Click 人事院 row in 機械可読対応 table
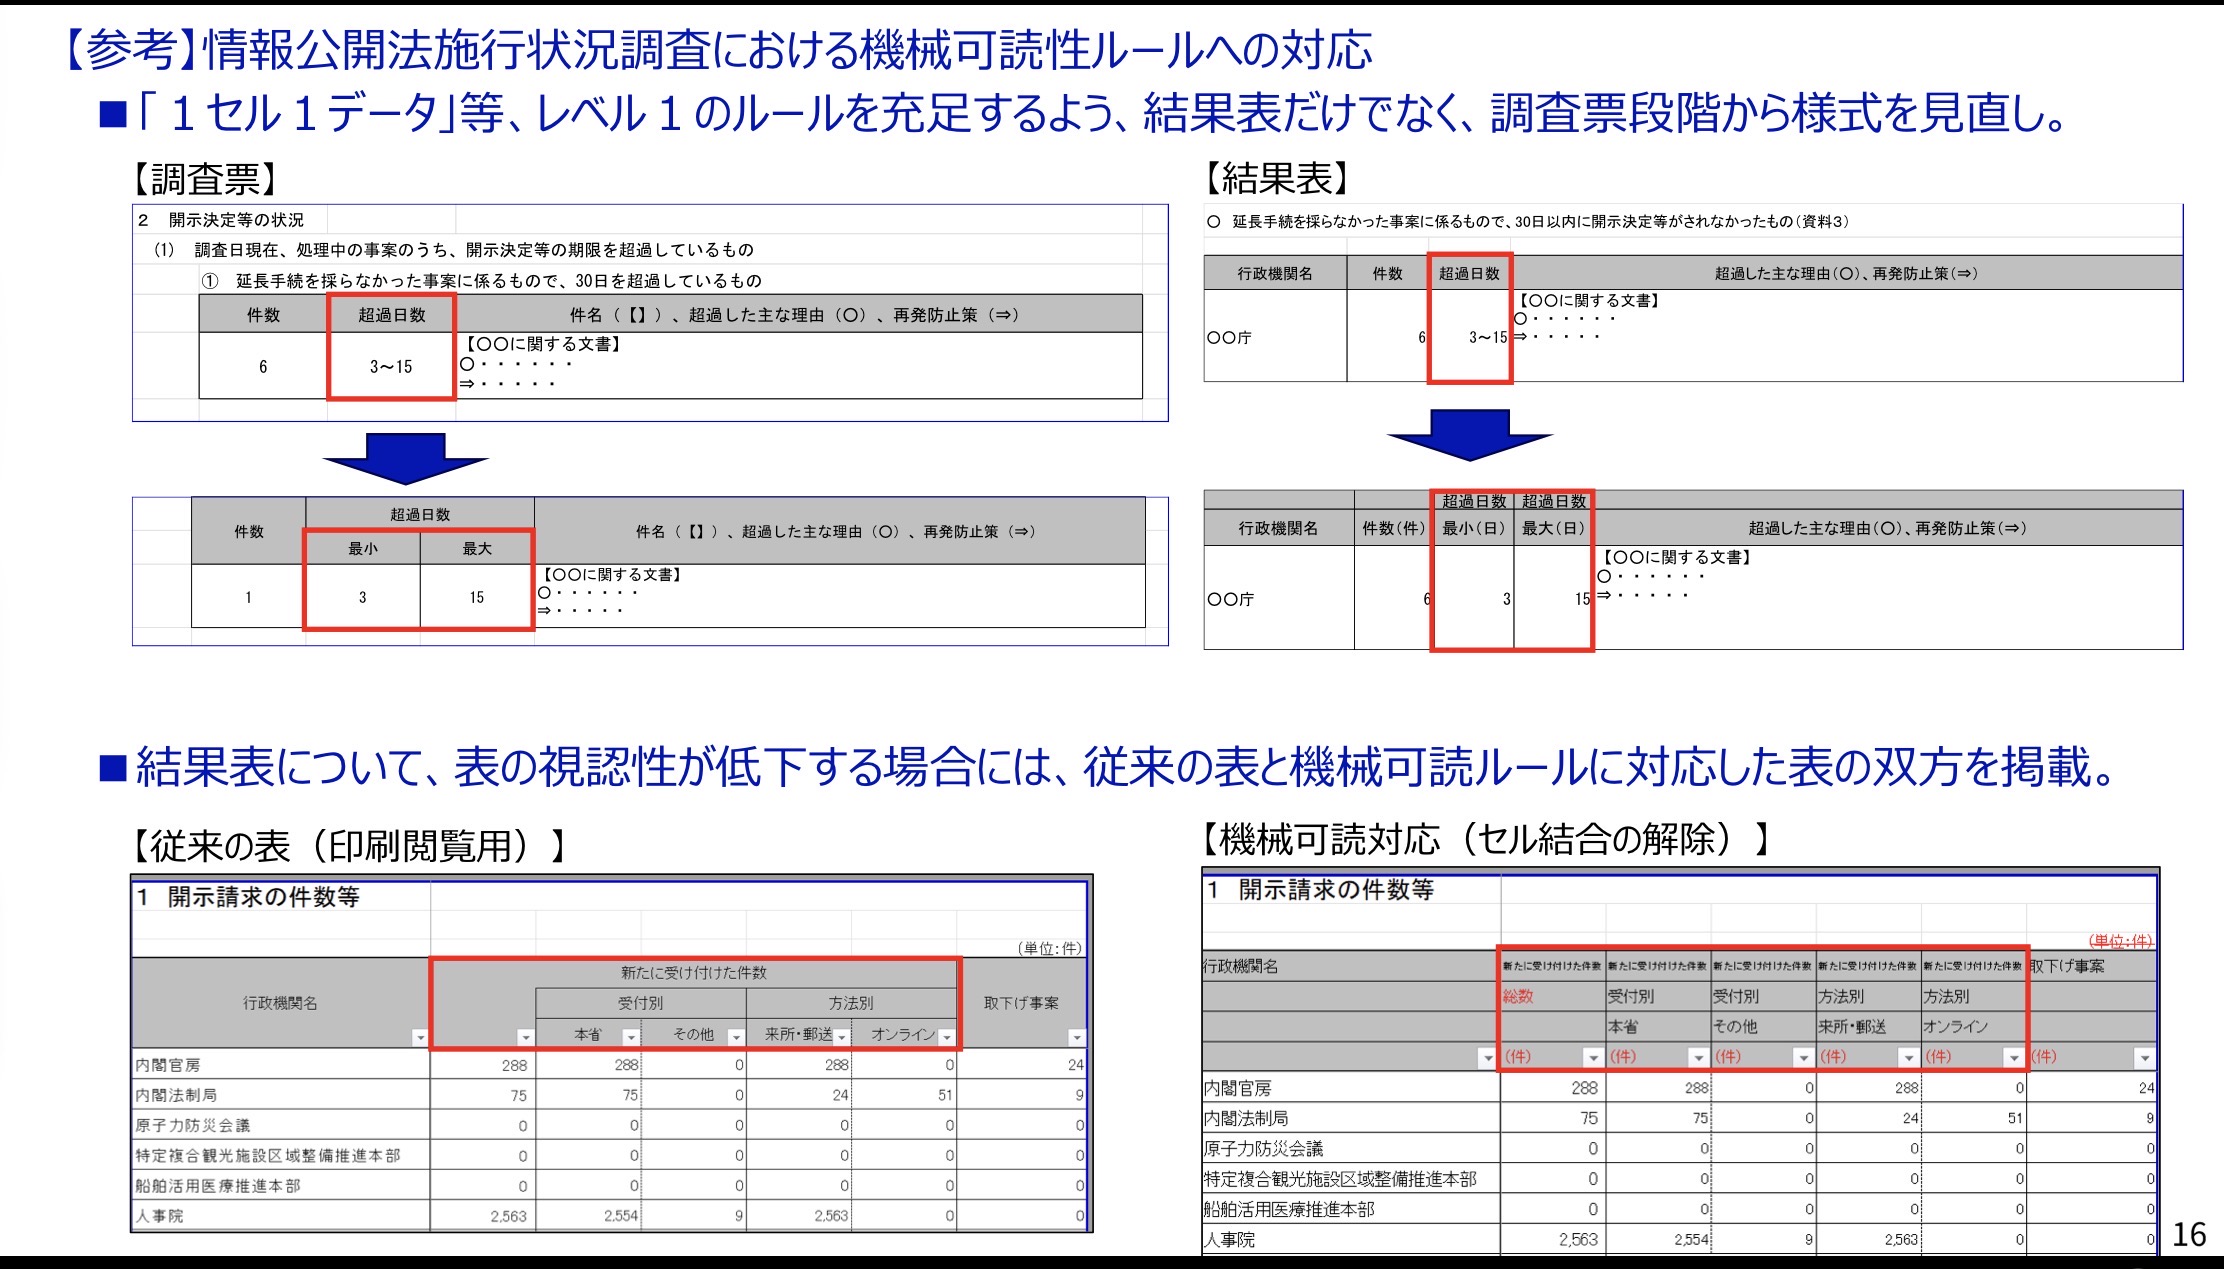 (1679, 1239)
